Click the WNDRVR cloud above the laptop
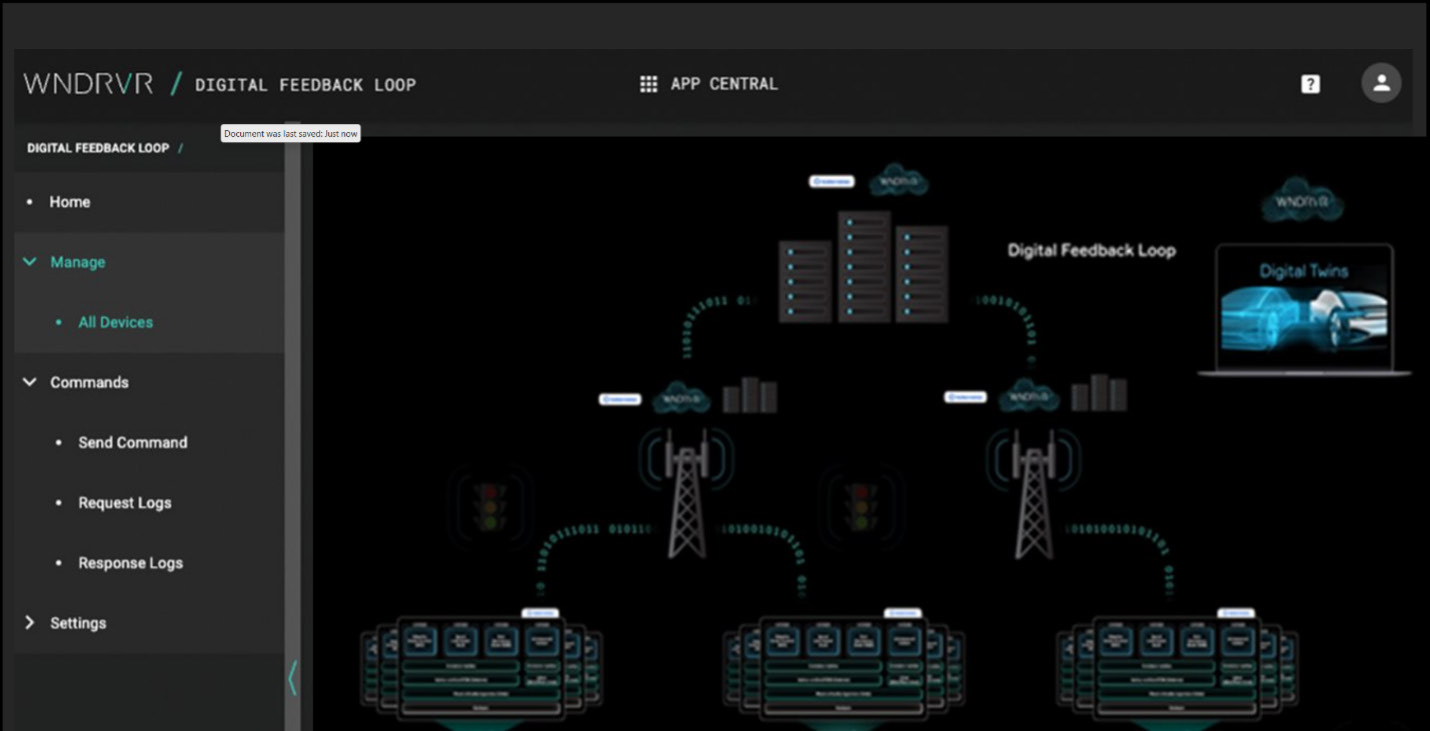The width and height of the screenshot is (1430, 731). [1301, 201]
